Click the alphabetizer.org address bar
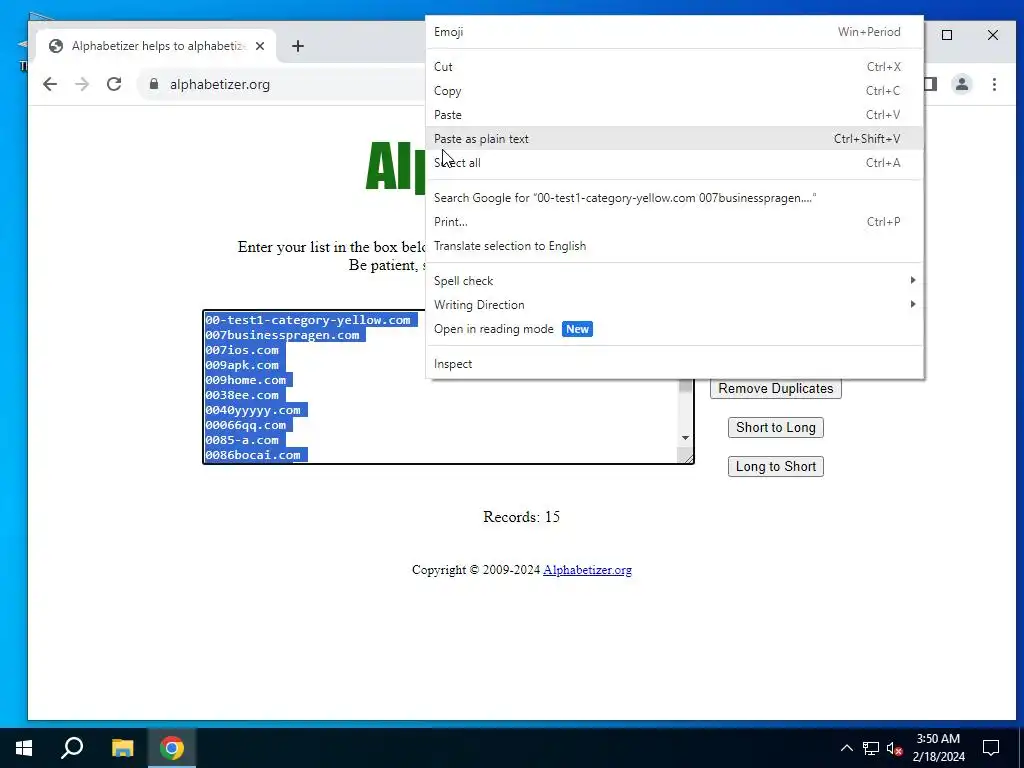The image size is (1024, 768). (281, 84)
